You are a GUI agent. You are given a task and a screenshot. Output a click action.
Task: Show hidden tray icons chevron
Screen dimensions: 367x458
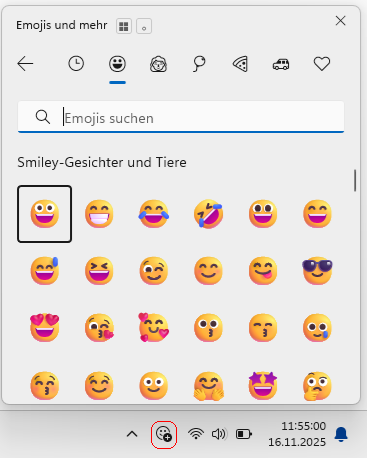(x=132, y=434)
